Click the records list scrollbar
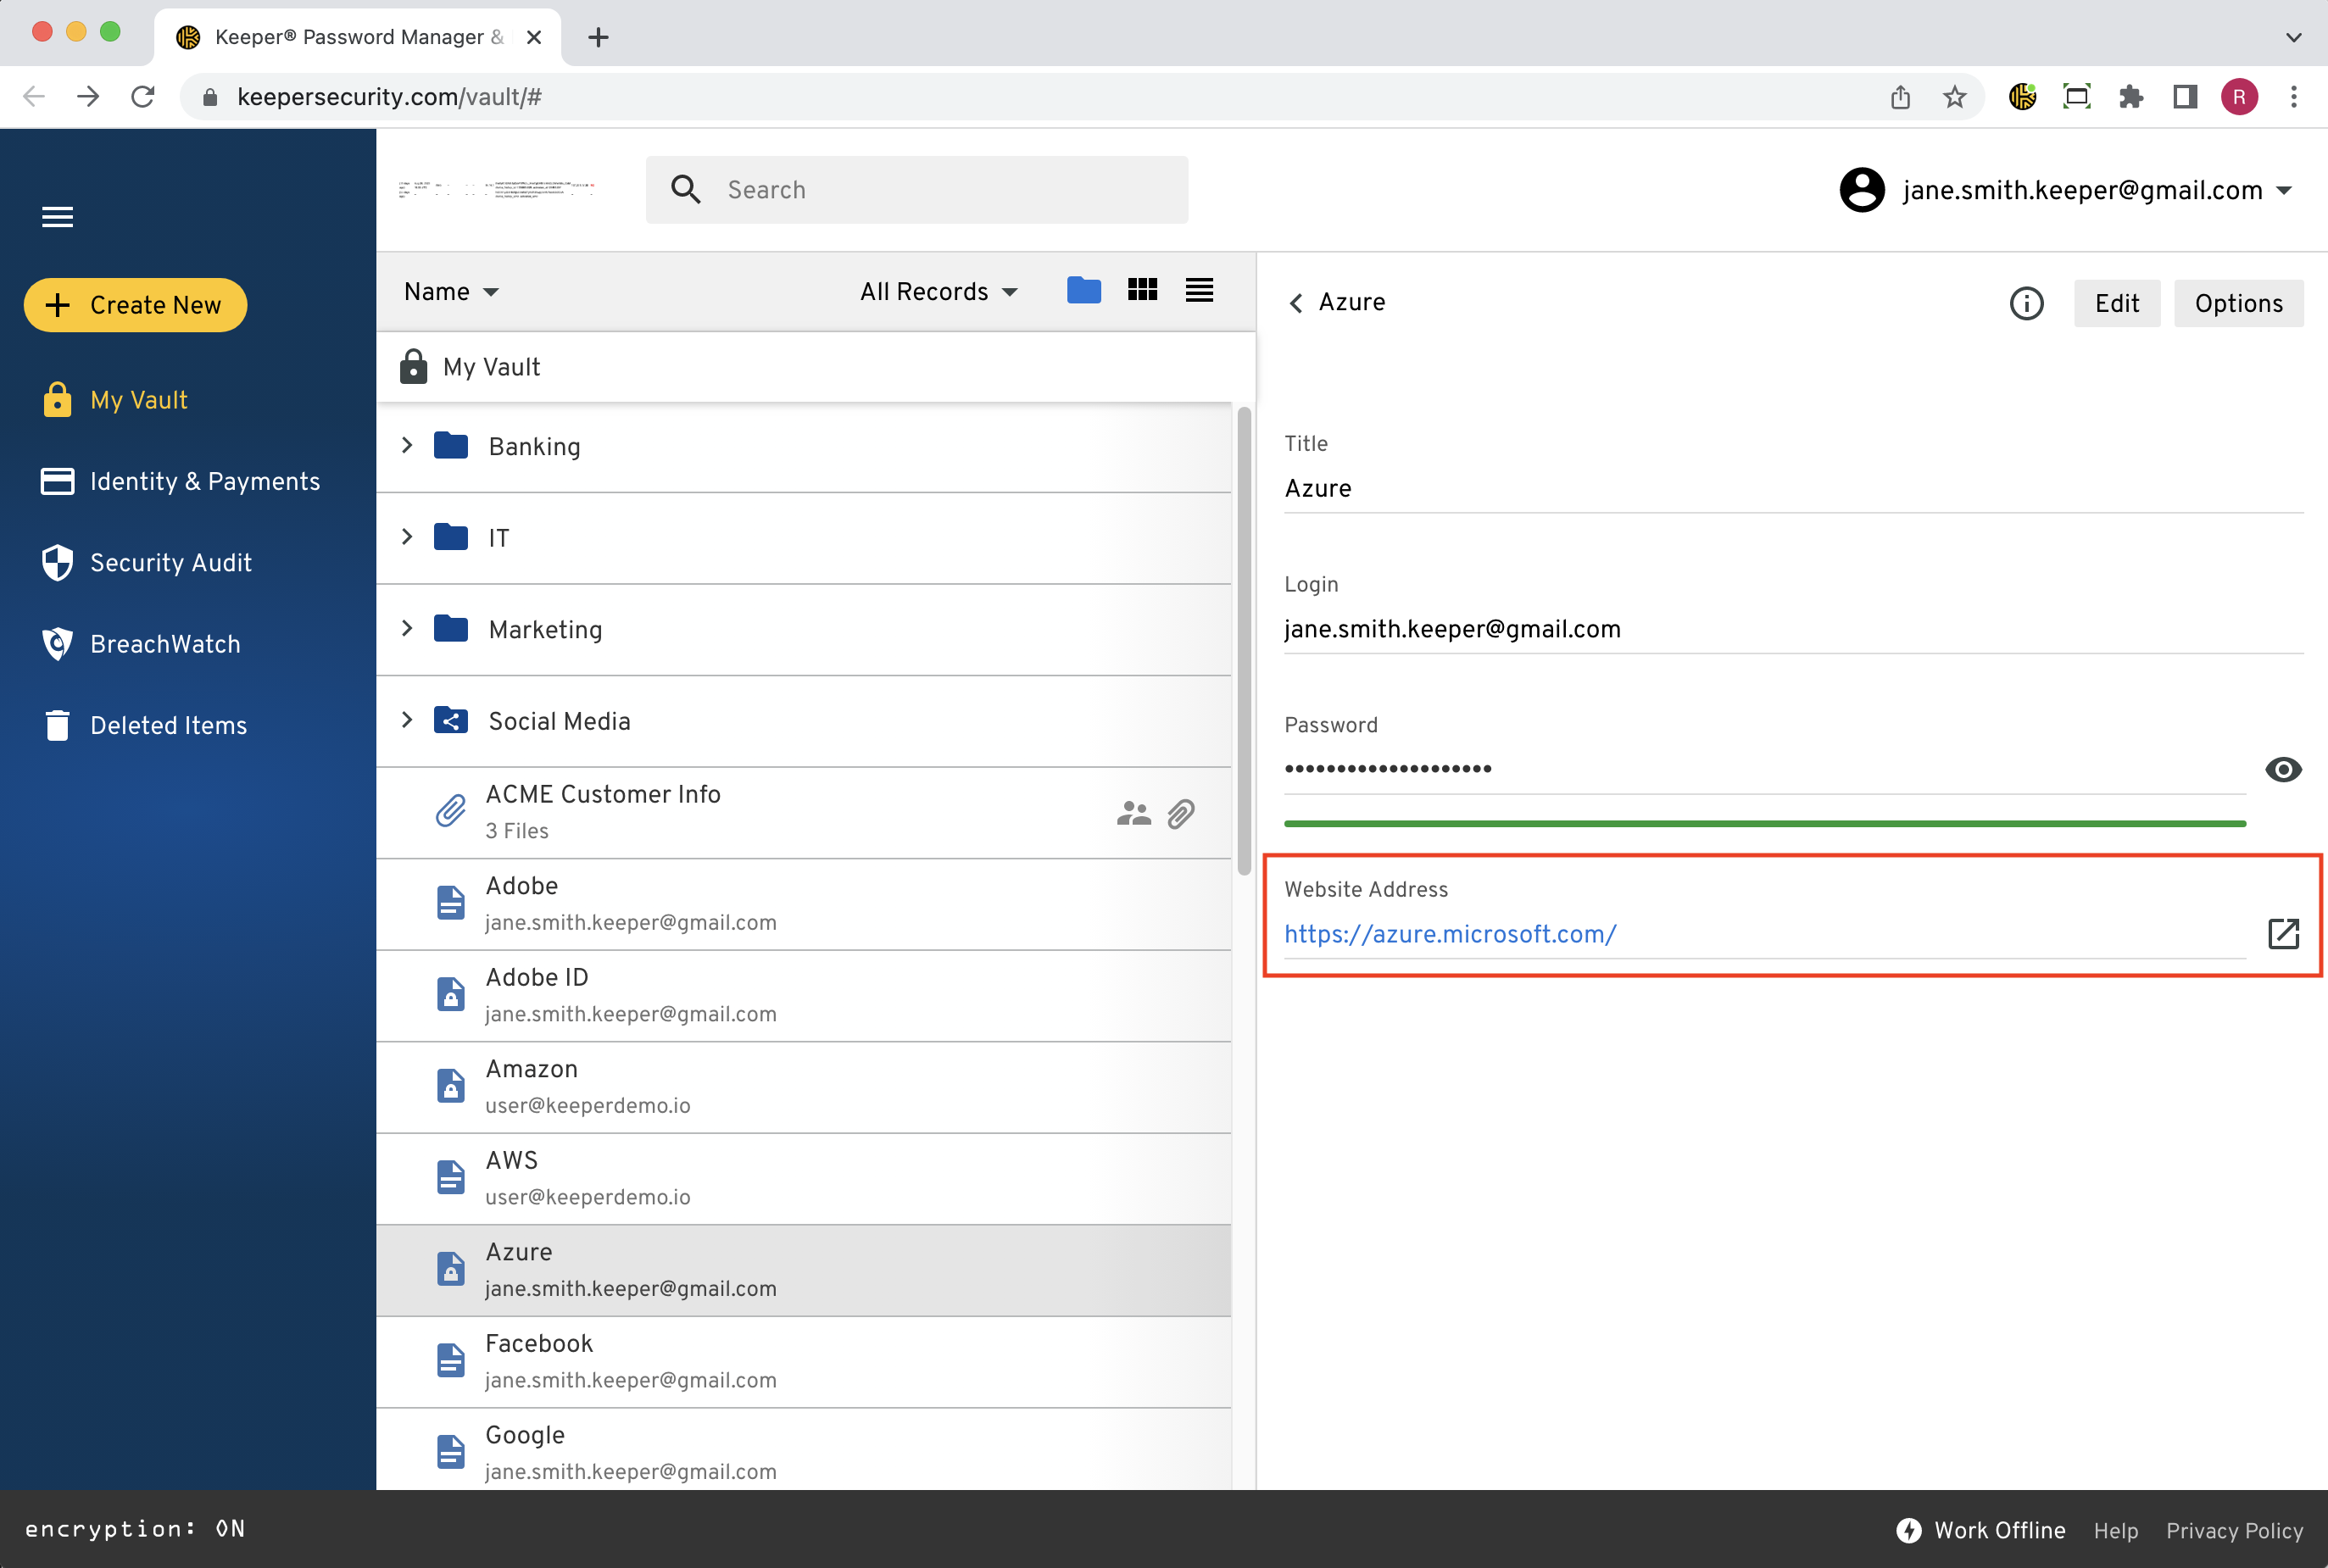Image resolution: width=2328 pixels, height=1568 pixels. pos(1244,640)
